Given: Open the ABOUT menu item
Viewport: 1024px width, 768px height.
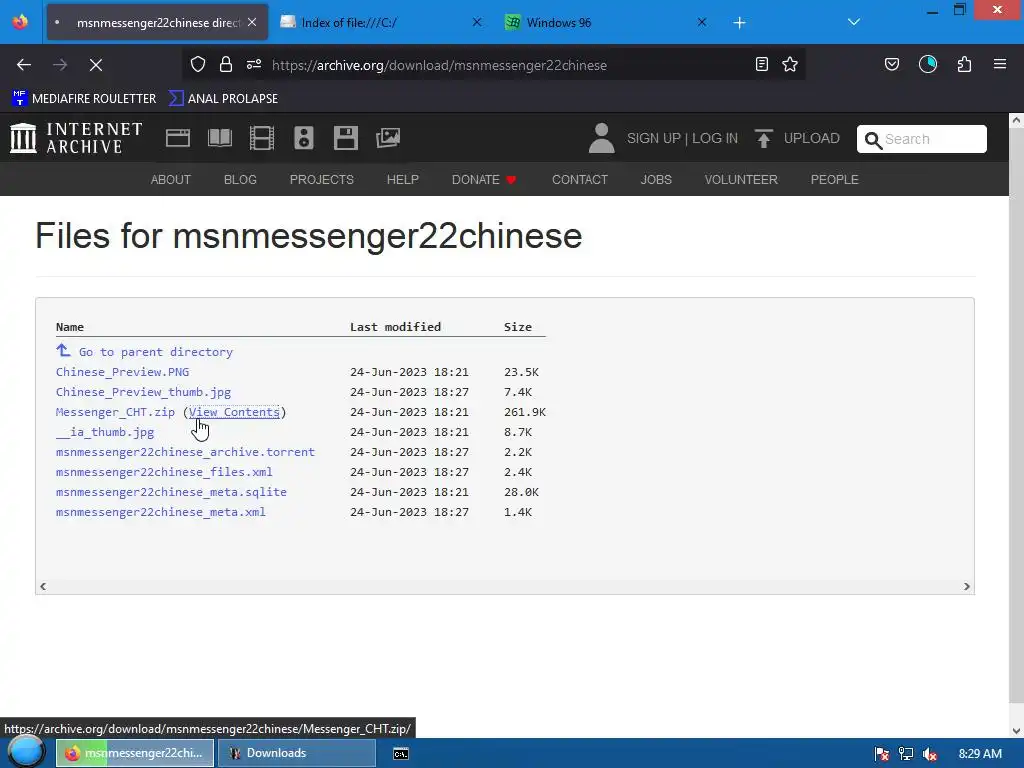Looking at the screenshot, I should pyautogui.click(x=170, y=180).
